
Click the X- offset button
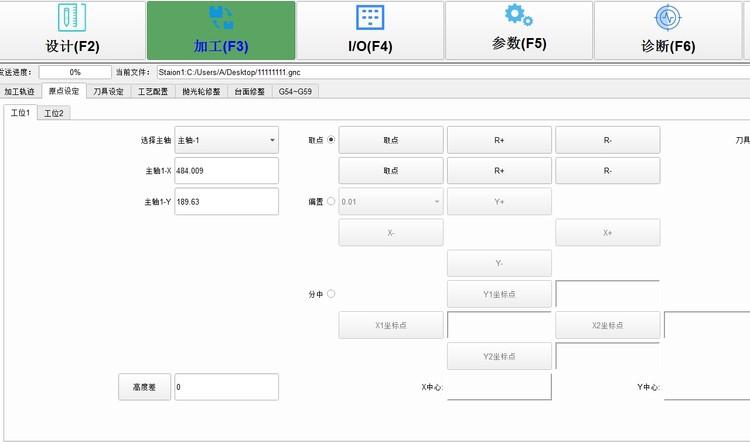[x=391, y=232]
